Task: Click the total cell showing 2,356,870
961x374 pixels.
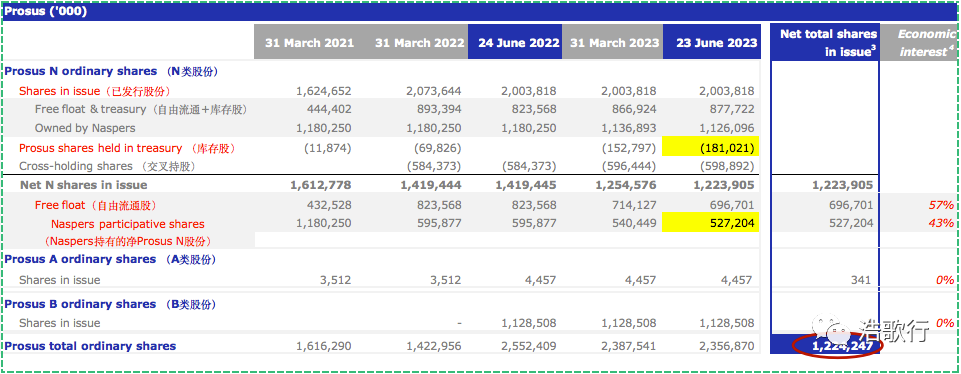Action: click(726, 346)
